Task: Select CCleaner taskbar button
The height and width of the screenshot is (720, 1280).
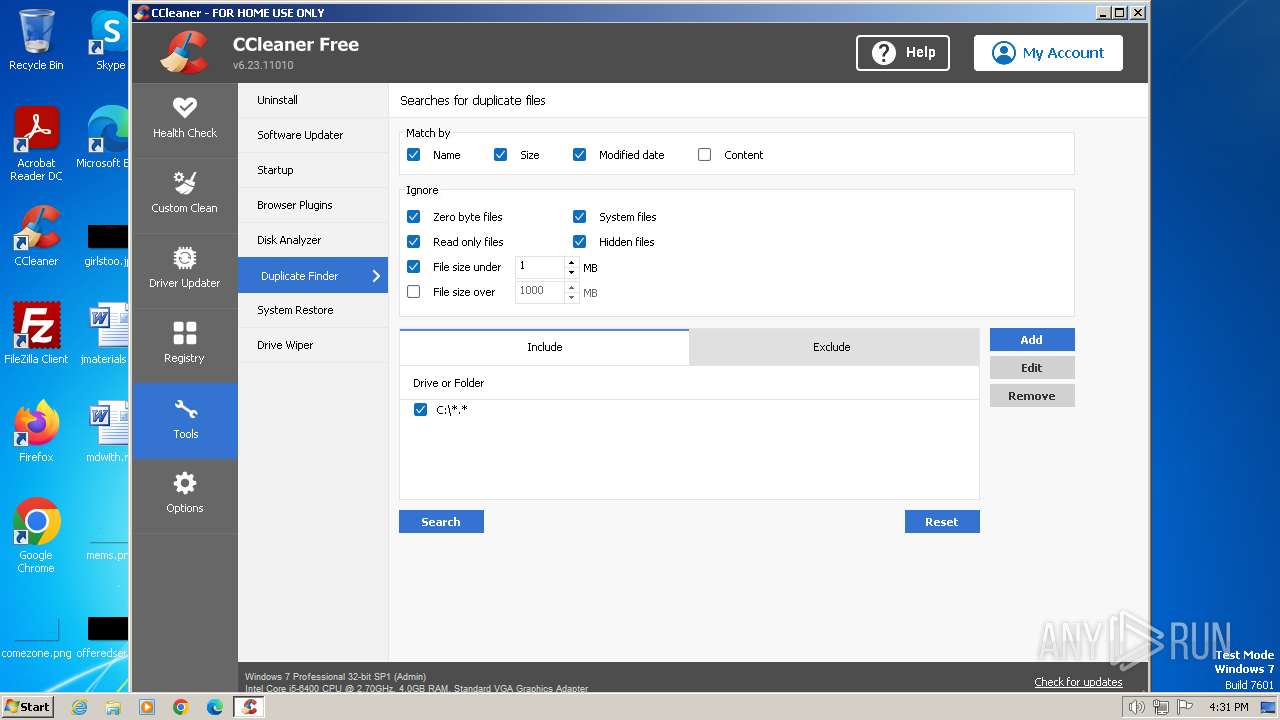Action: click(250, 707)
